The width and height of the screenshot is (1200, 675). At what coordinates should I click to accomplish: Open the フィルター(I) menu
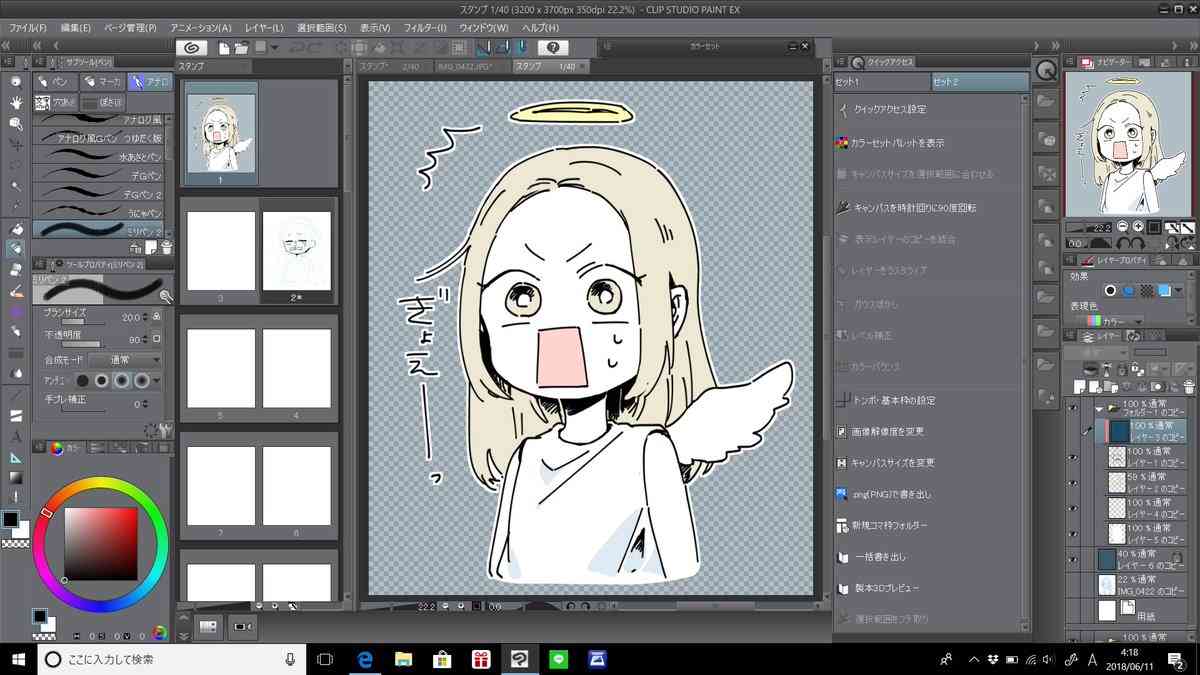[x=427, y=27]
